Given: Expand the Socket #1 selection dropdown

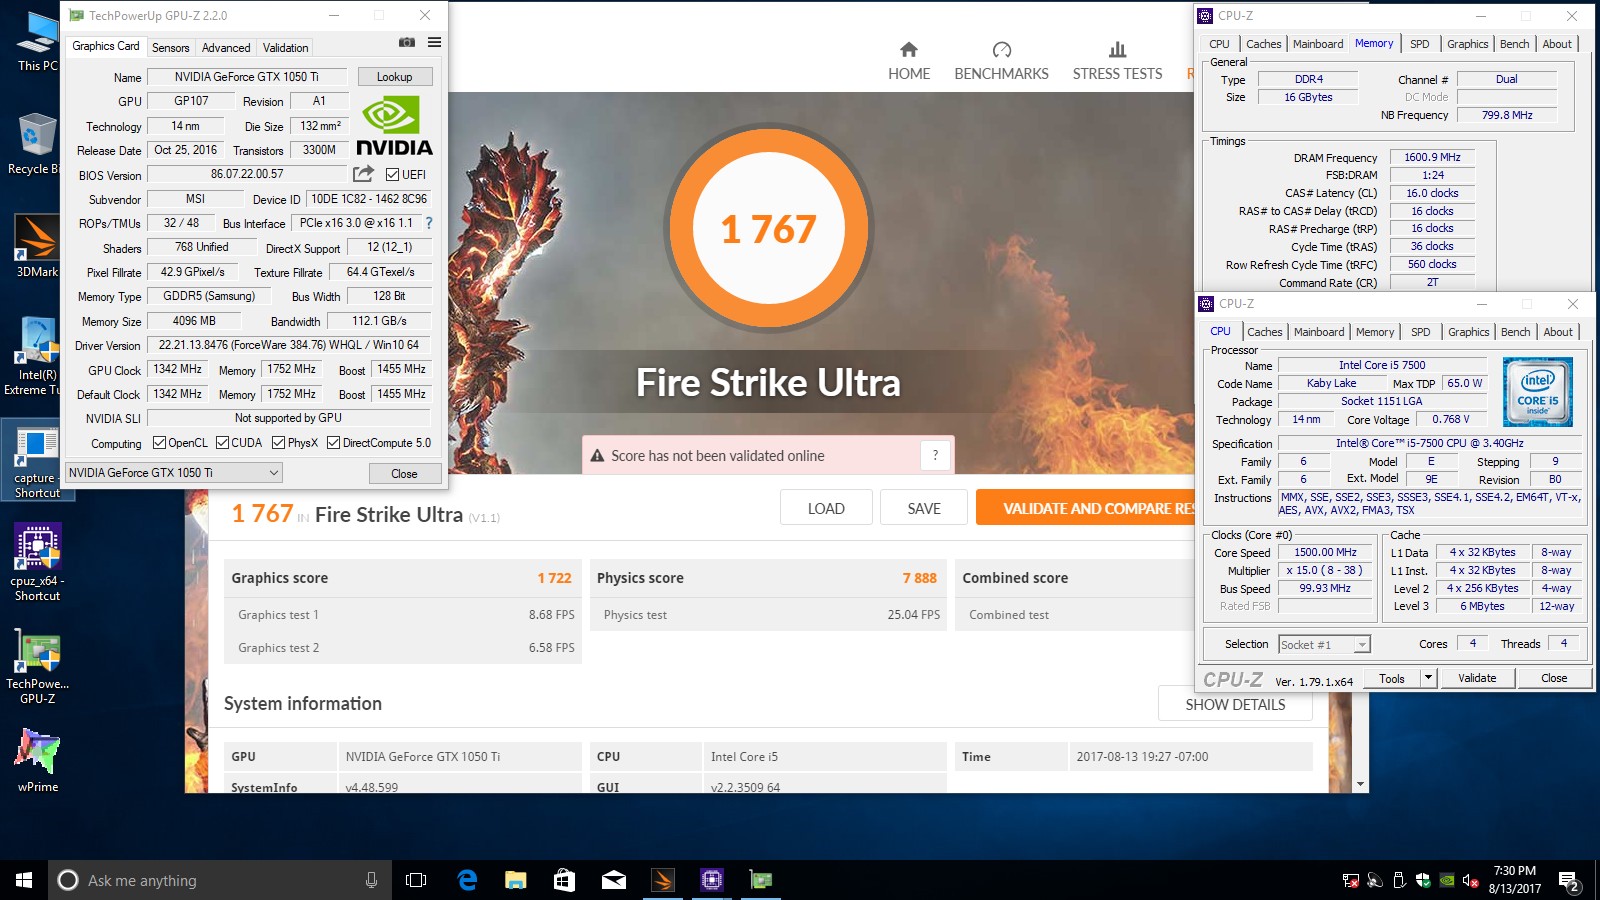Looking at the screenshot, I should click(x=1361, y=645).
